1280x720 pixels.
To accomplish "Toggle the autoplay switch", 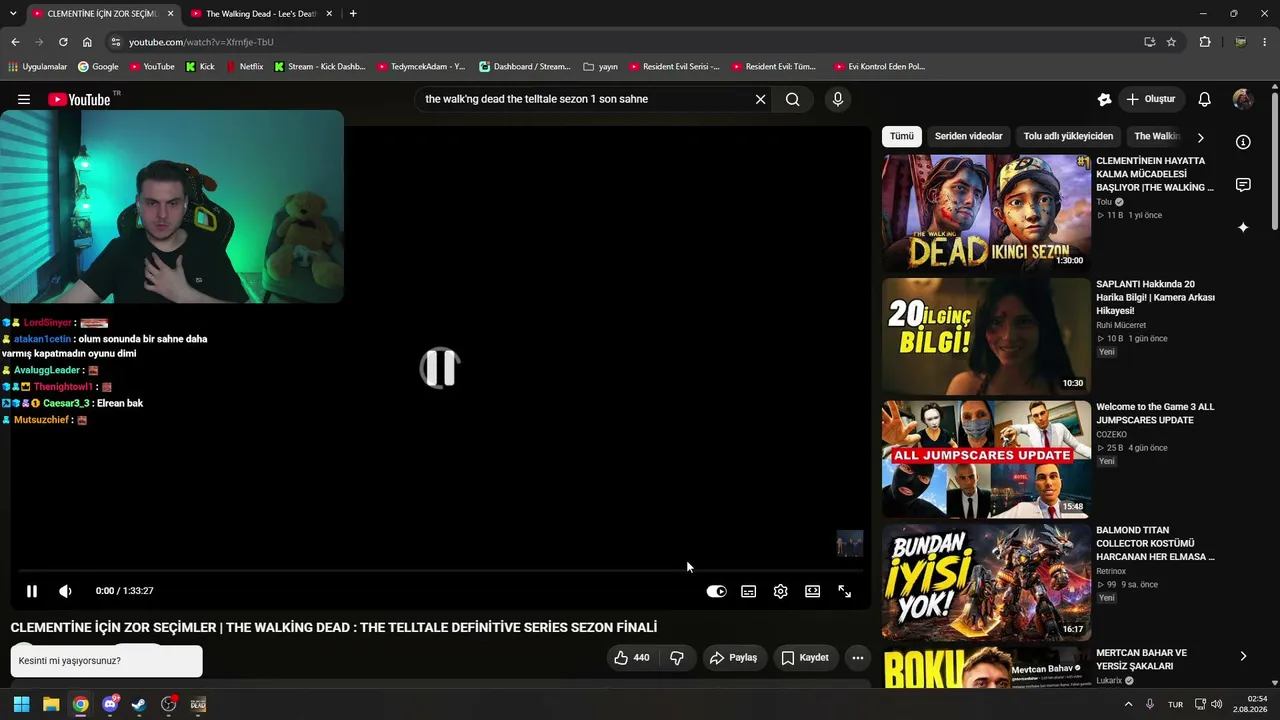I will tap(716, 591).
